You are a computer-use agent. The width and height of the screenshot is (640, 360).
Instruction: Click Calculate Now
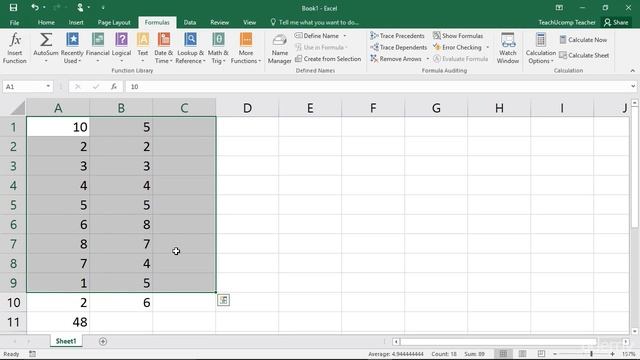click(583, 40)
